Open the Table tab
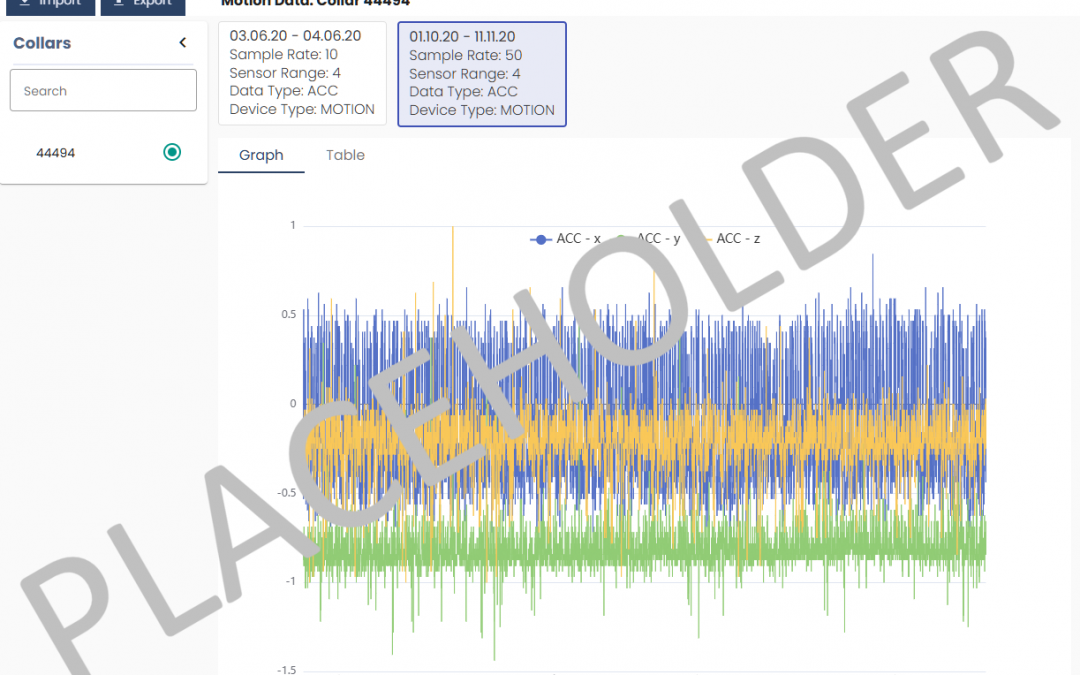The width and height of the screenshot is (1080, 675). 345,155
